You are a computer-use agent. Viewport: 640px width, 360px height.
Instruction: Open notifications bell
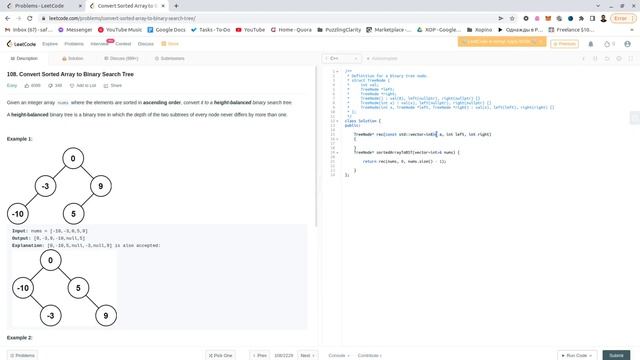point(591,44)
